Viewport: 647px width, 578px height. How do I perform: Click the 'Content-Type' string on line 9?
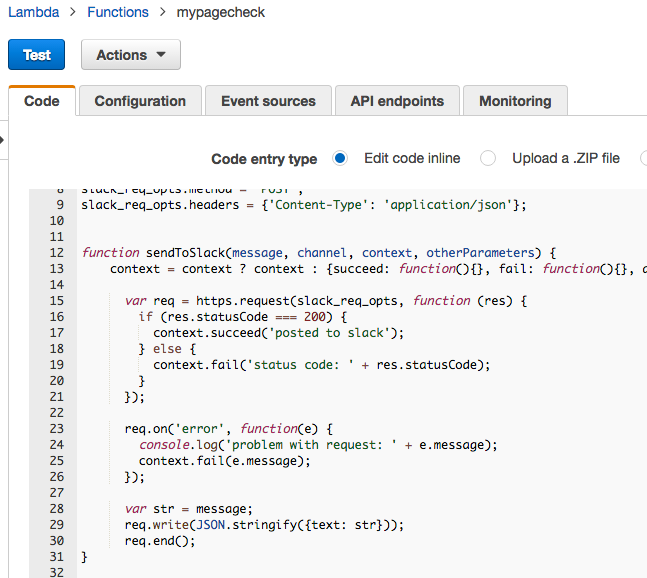click(x=318, y=205)
